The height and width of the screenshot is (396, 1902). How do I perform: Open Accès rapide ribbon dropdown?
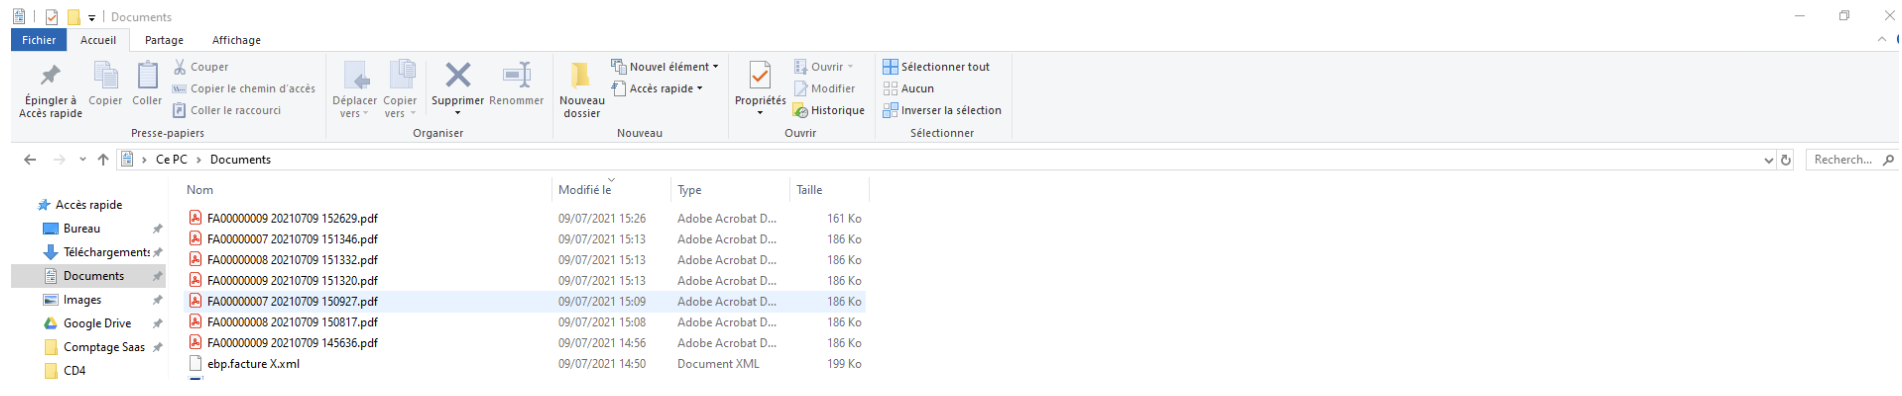pos(657,89)
